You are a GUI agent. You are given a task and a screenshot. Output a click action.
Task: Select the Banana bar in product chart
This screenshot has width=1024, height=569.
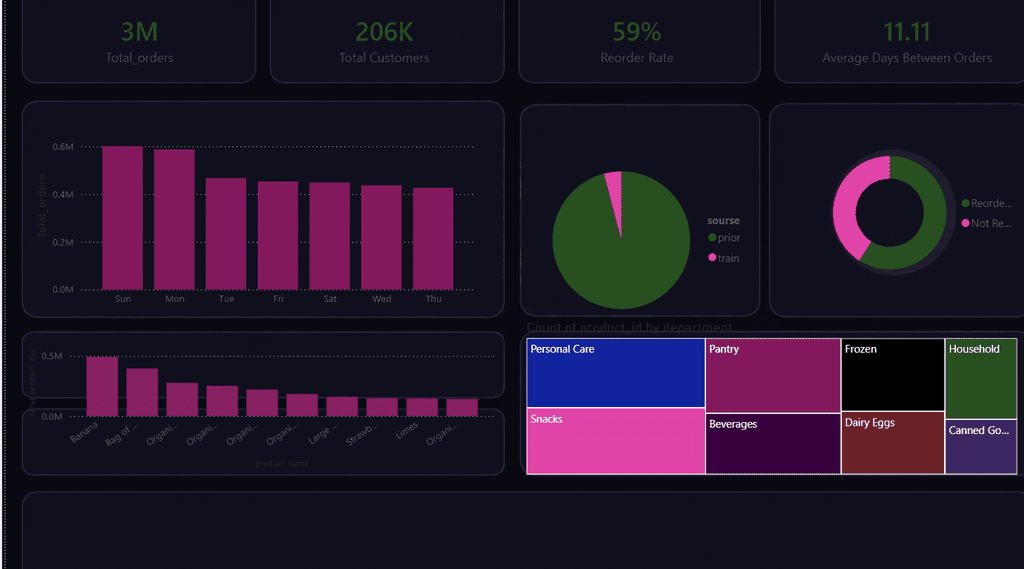pos(103,386)
